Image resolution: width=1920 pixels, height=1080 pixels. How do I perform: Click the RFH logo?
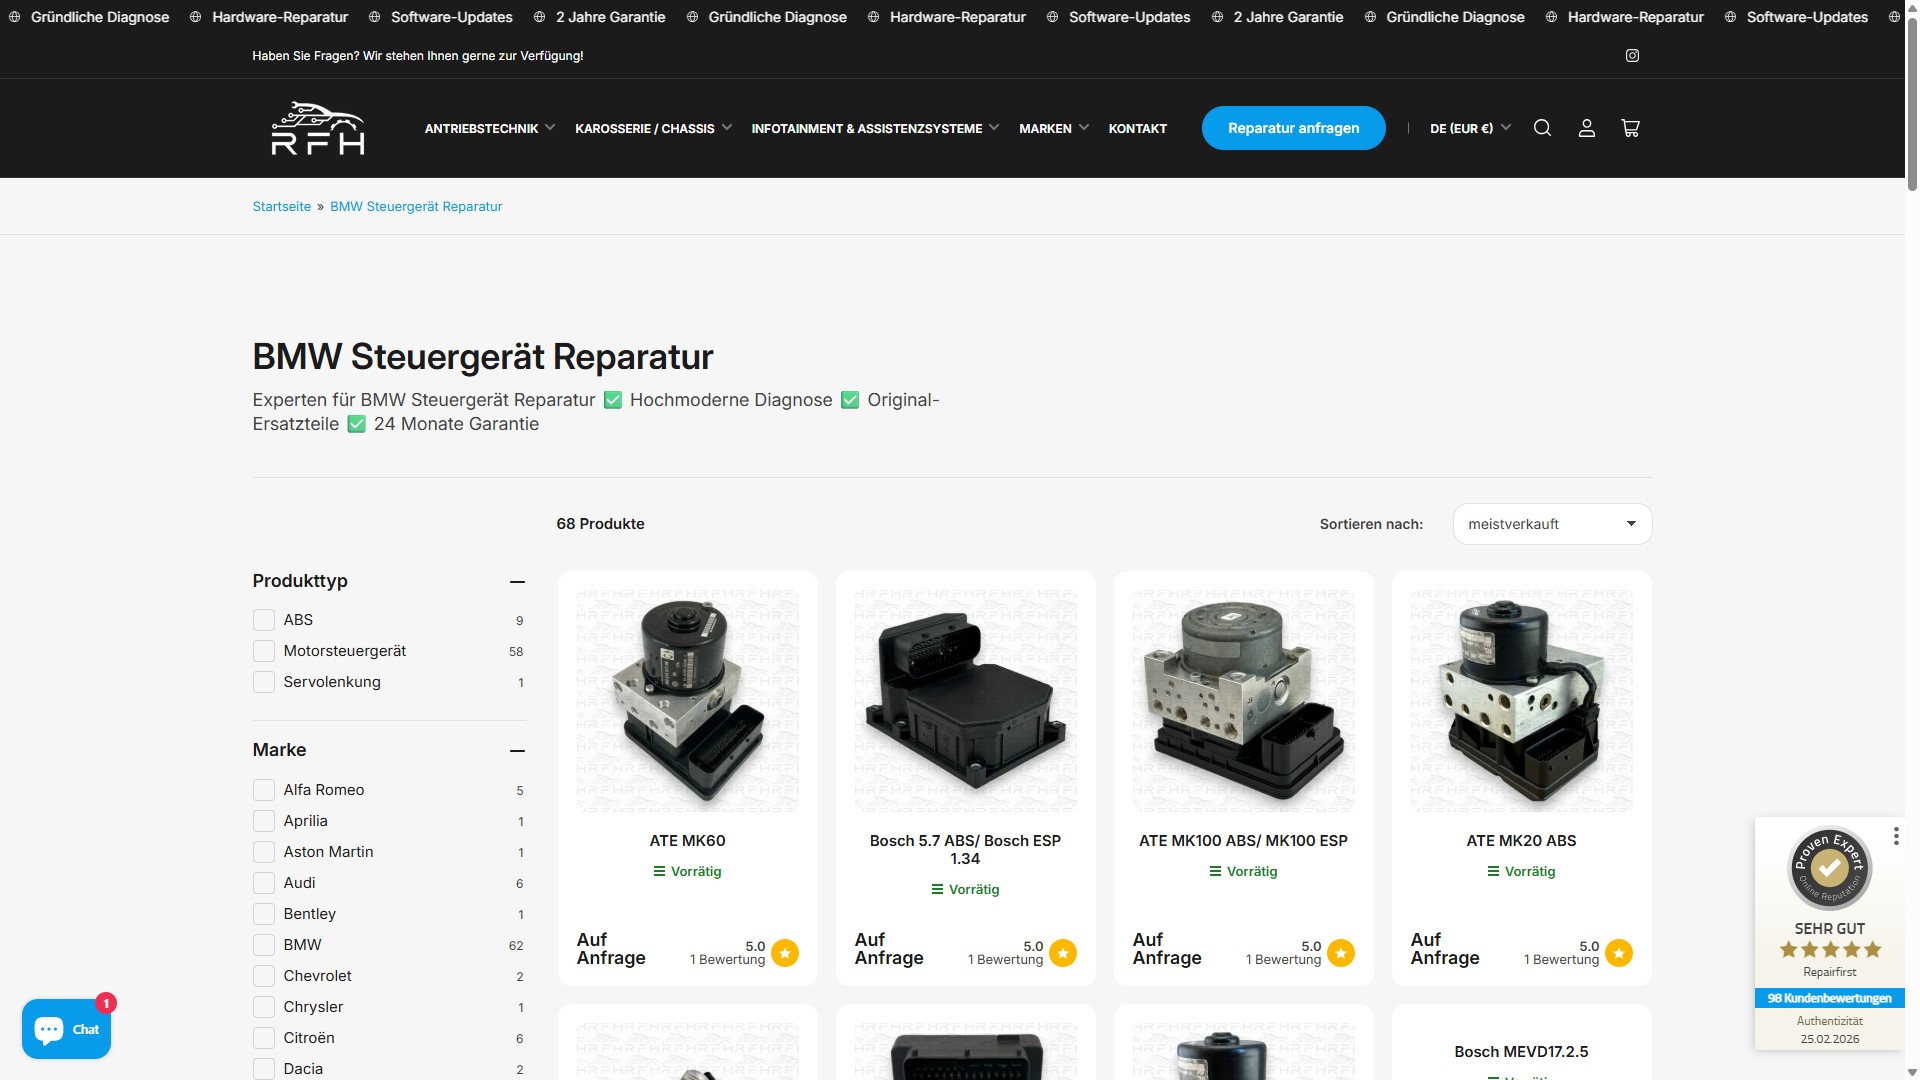318,128
